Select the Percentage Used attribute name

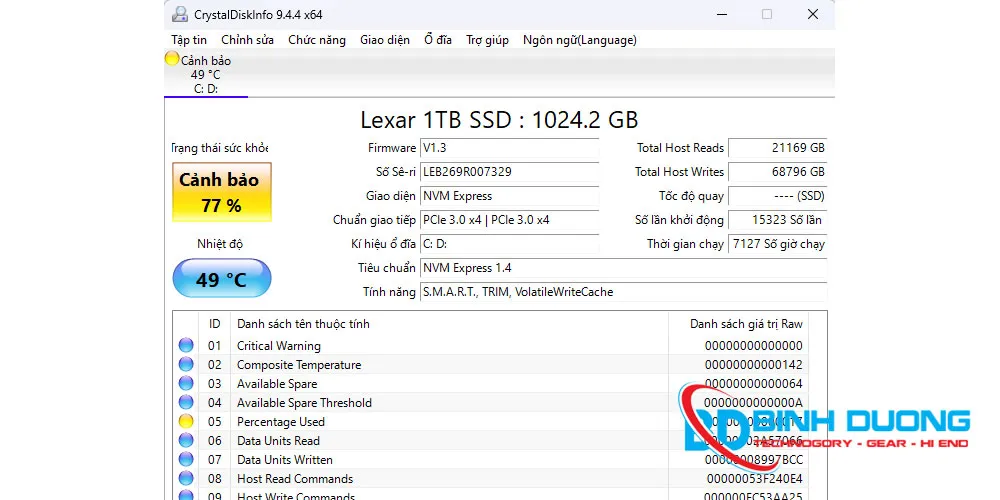[281, 422]
